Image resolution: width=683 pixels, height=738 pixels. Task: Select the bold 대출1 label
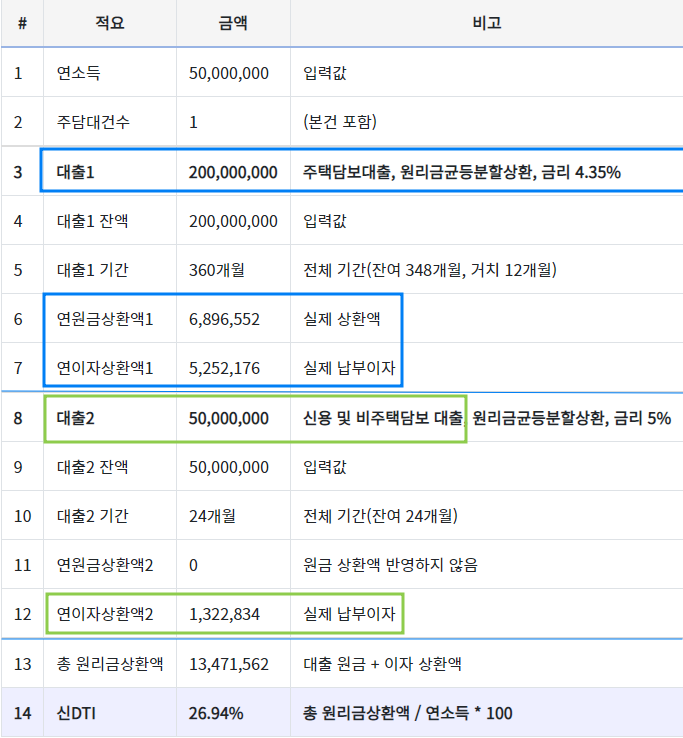pos(75,172)
